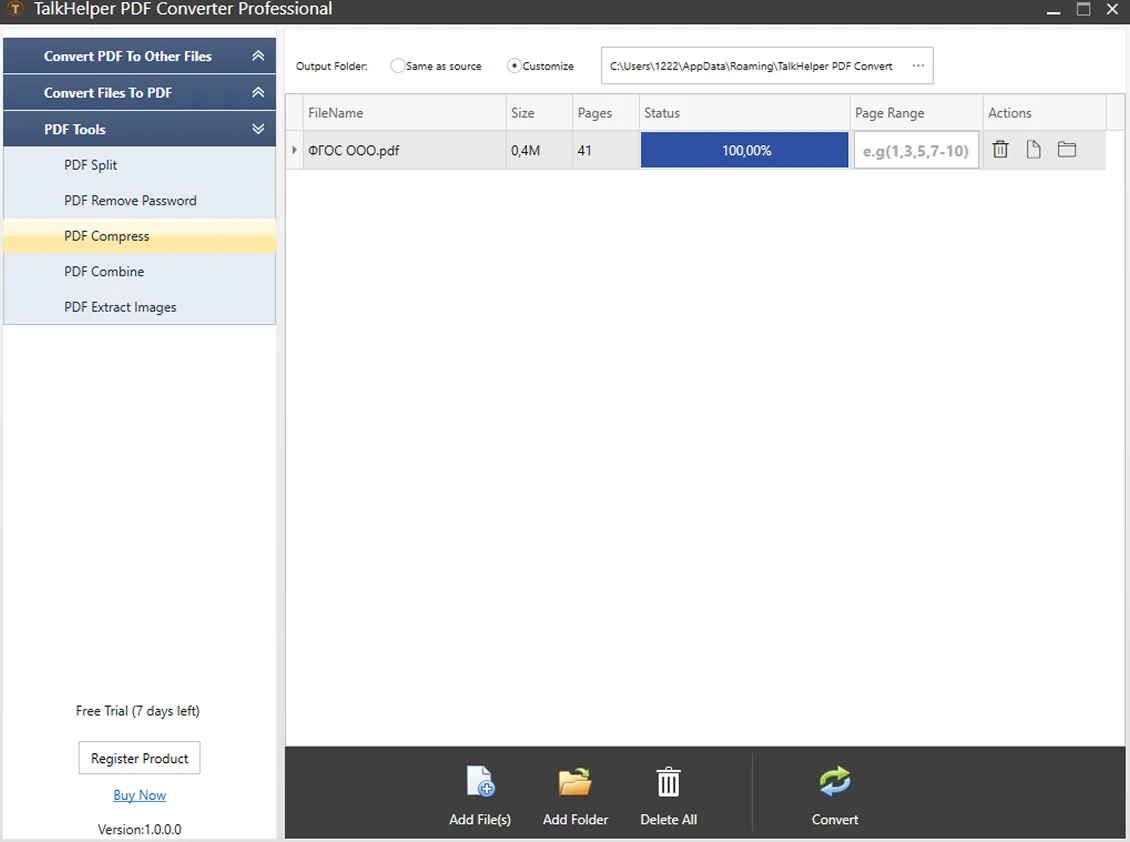This screenshot has width=1130, height=842.
Task: Click the FileName column header
Action: (404, 113)
